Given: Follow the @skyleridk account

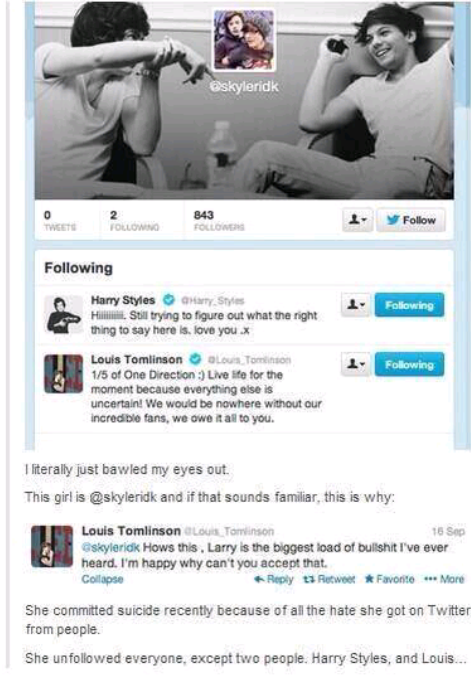Looking at the screenshot, I should point(411,220).
